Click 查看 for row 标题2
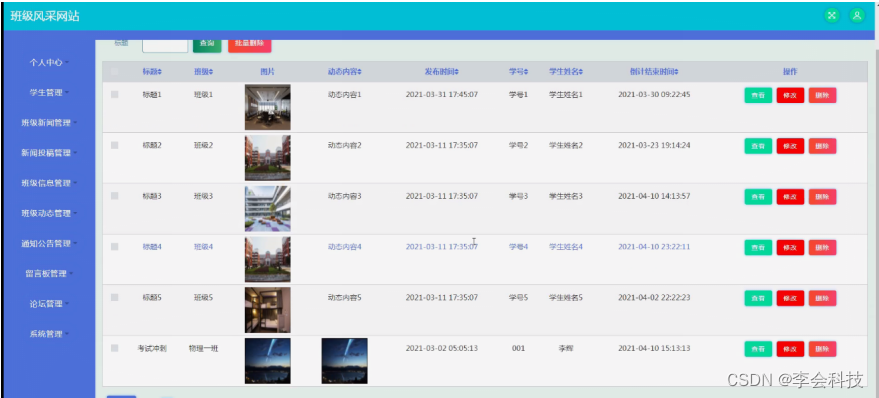This screenshot has height=398, width=879. [758, 146]
